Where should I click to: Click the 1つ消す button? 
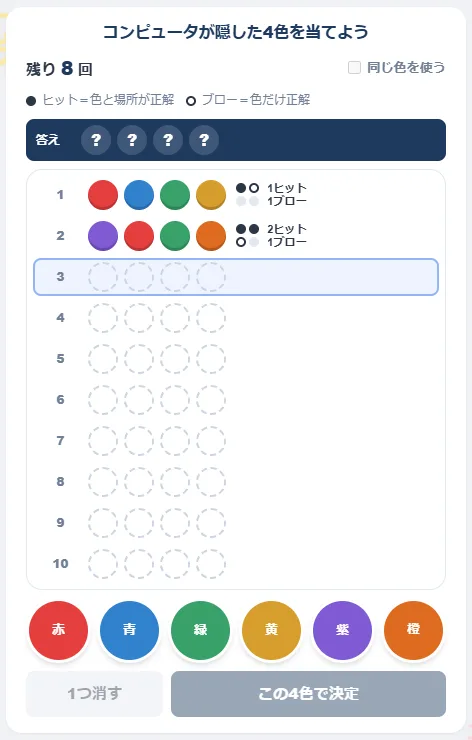[94, 694]
